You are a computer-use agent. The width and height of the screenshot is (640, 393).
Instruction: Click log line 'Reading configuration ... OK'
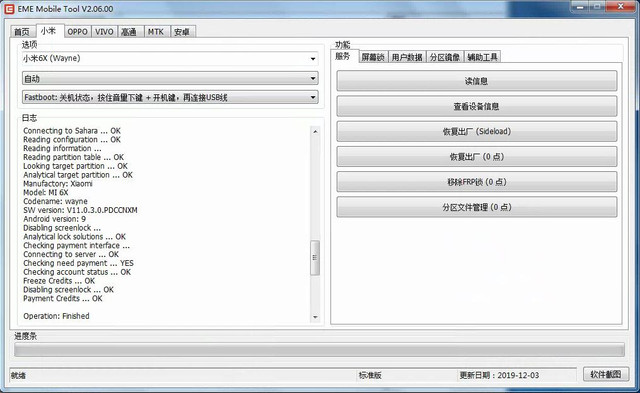click(x=72, y=140)
